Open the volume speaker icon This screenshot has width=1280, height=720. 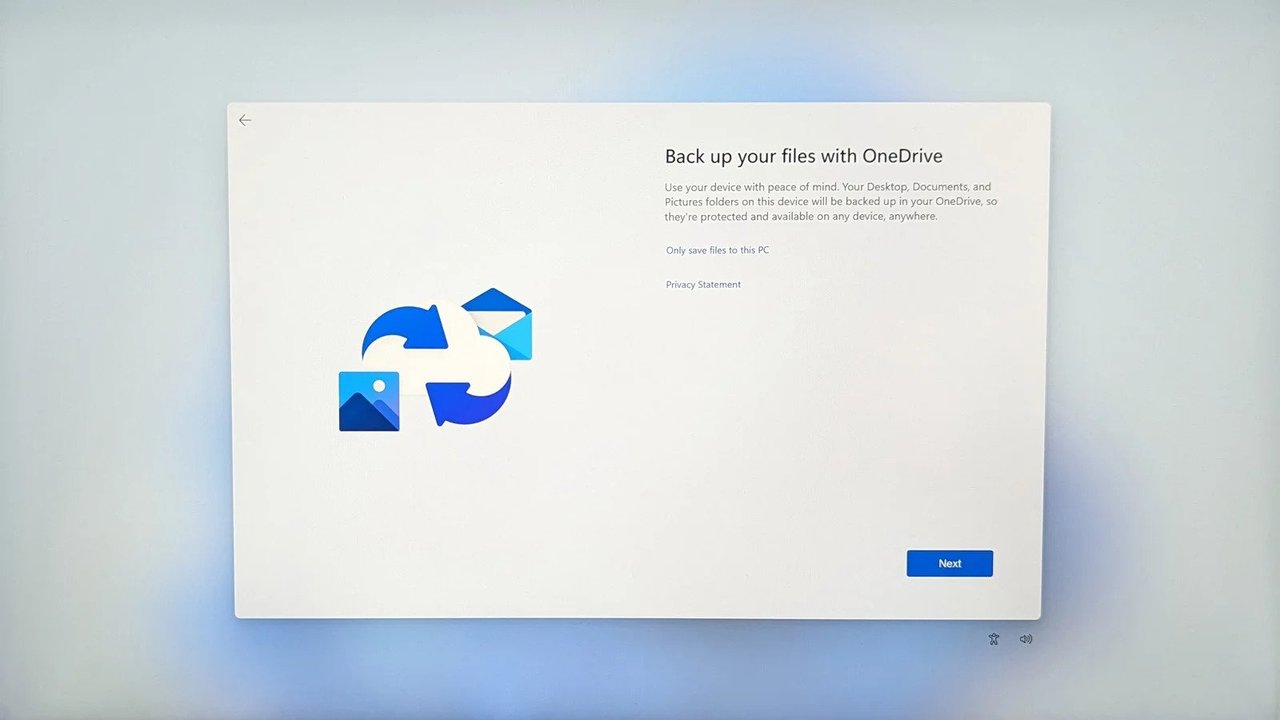point(1026,639)
